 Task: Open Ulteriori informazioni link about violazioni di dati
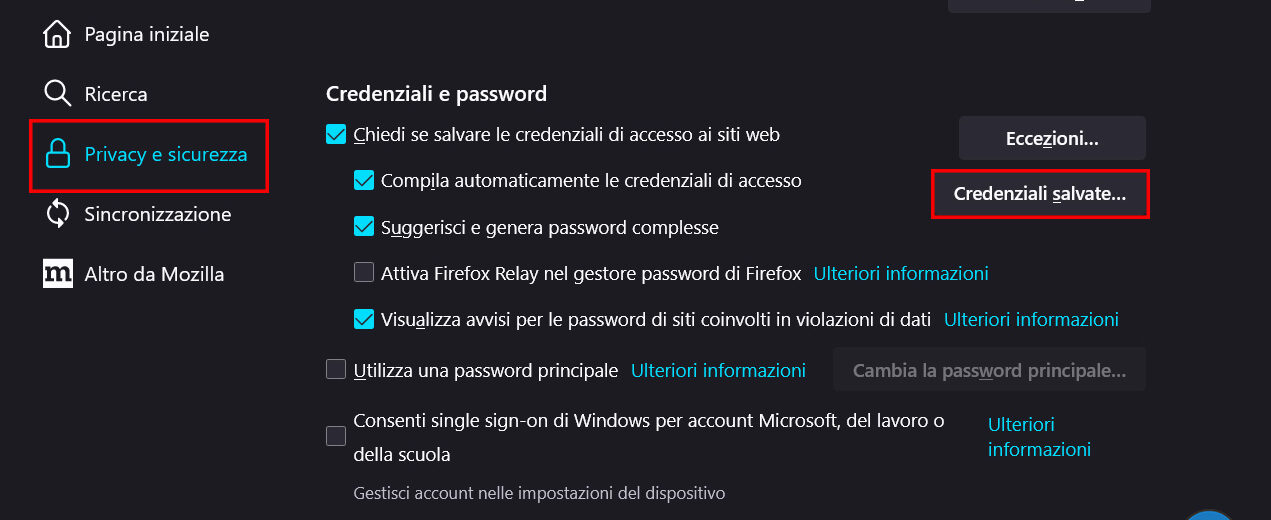[1031, 320]
